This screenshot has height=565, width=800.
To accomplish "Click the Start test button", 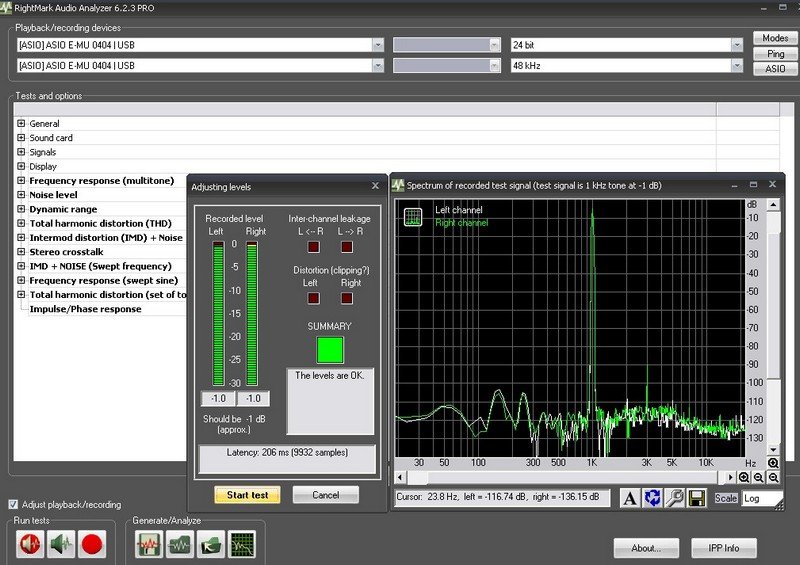I will [247, 495].
